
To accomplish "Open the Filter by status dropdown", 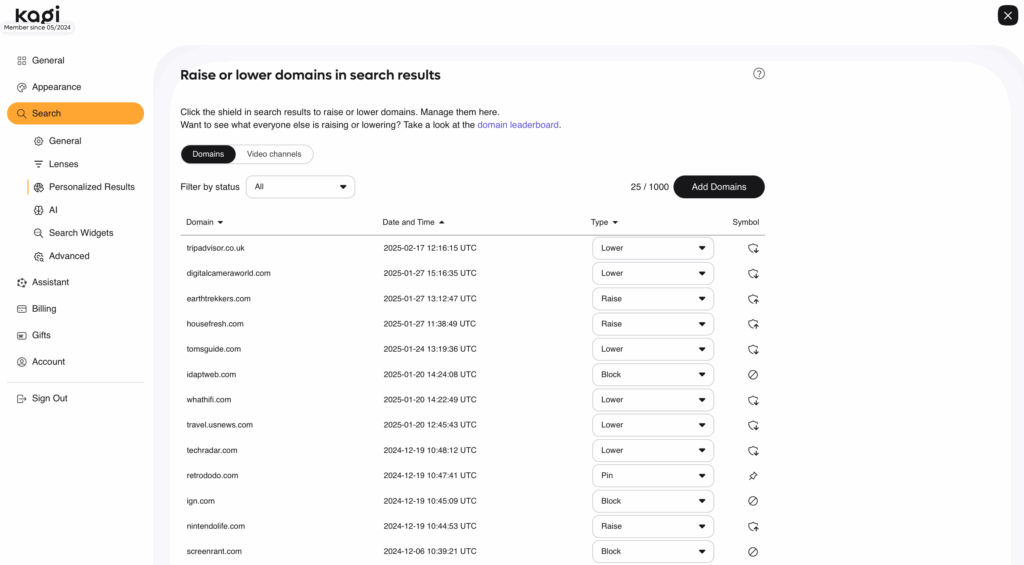I will click(x=300, y=187).
